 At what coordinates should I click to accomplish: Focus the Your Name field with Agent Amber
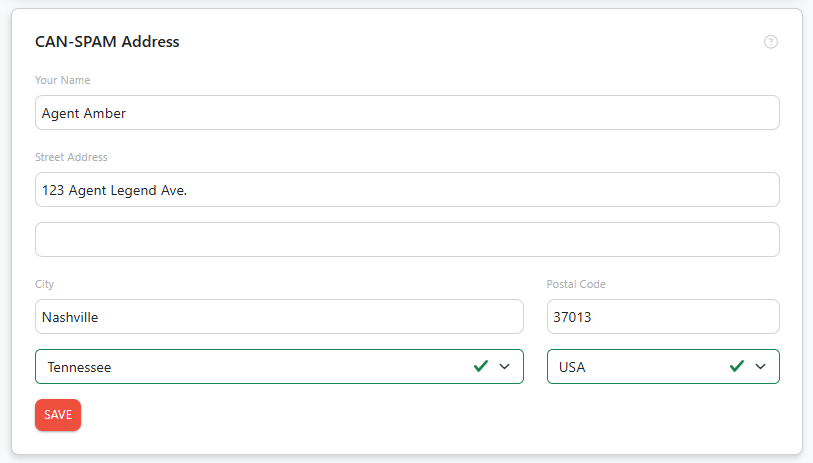point(407,113)
